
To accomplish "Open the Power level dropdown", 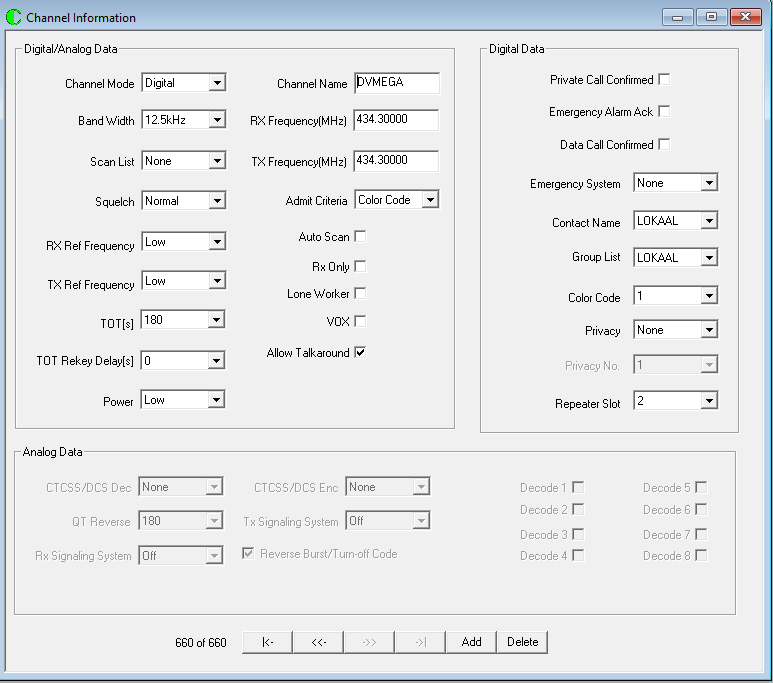I will (217, 401).
